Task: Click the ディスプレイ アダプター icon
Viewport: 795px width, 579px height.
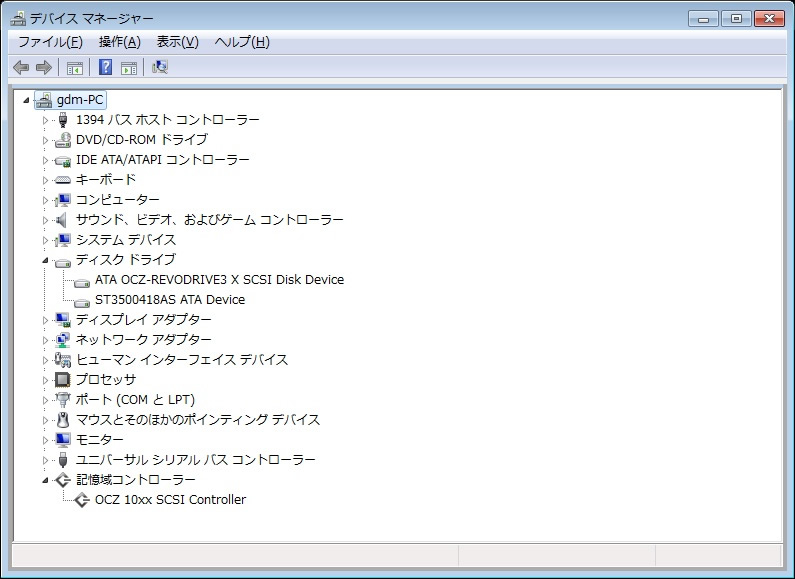Action: (63, 320)
